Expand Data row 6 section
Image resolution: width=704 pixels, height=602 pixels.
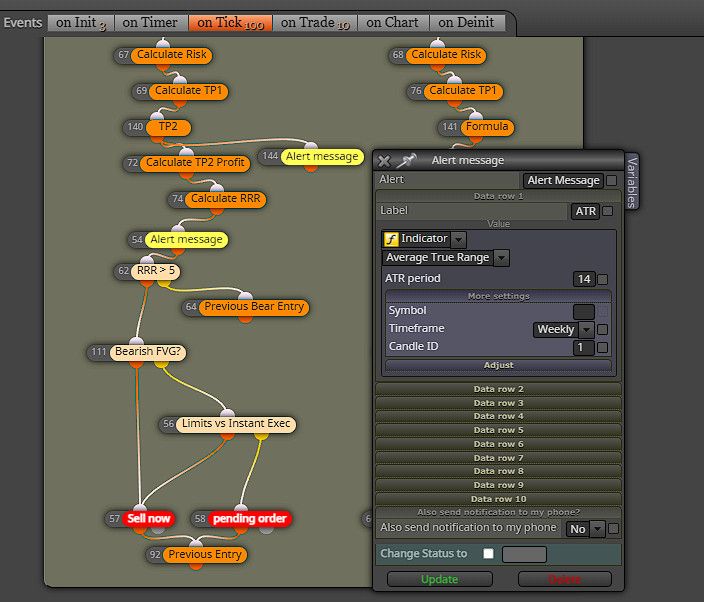click(x=498, y=444)
